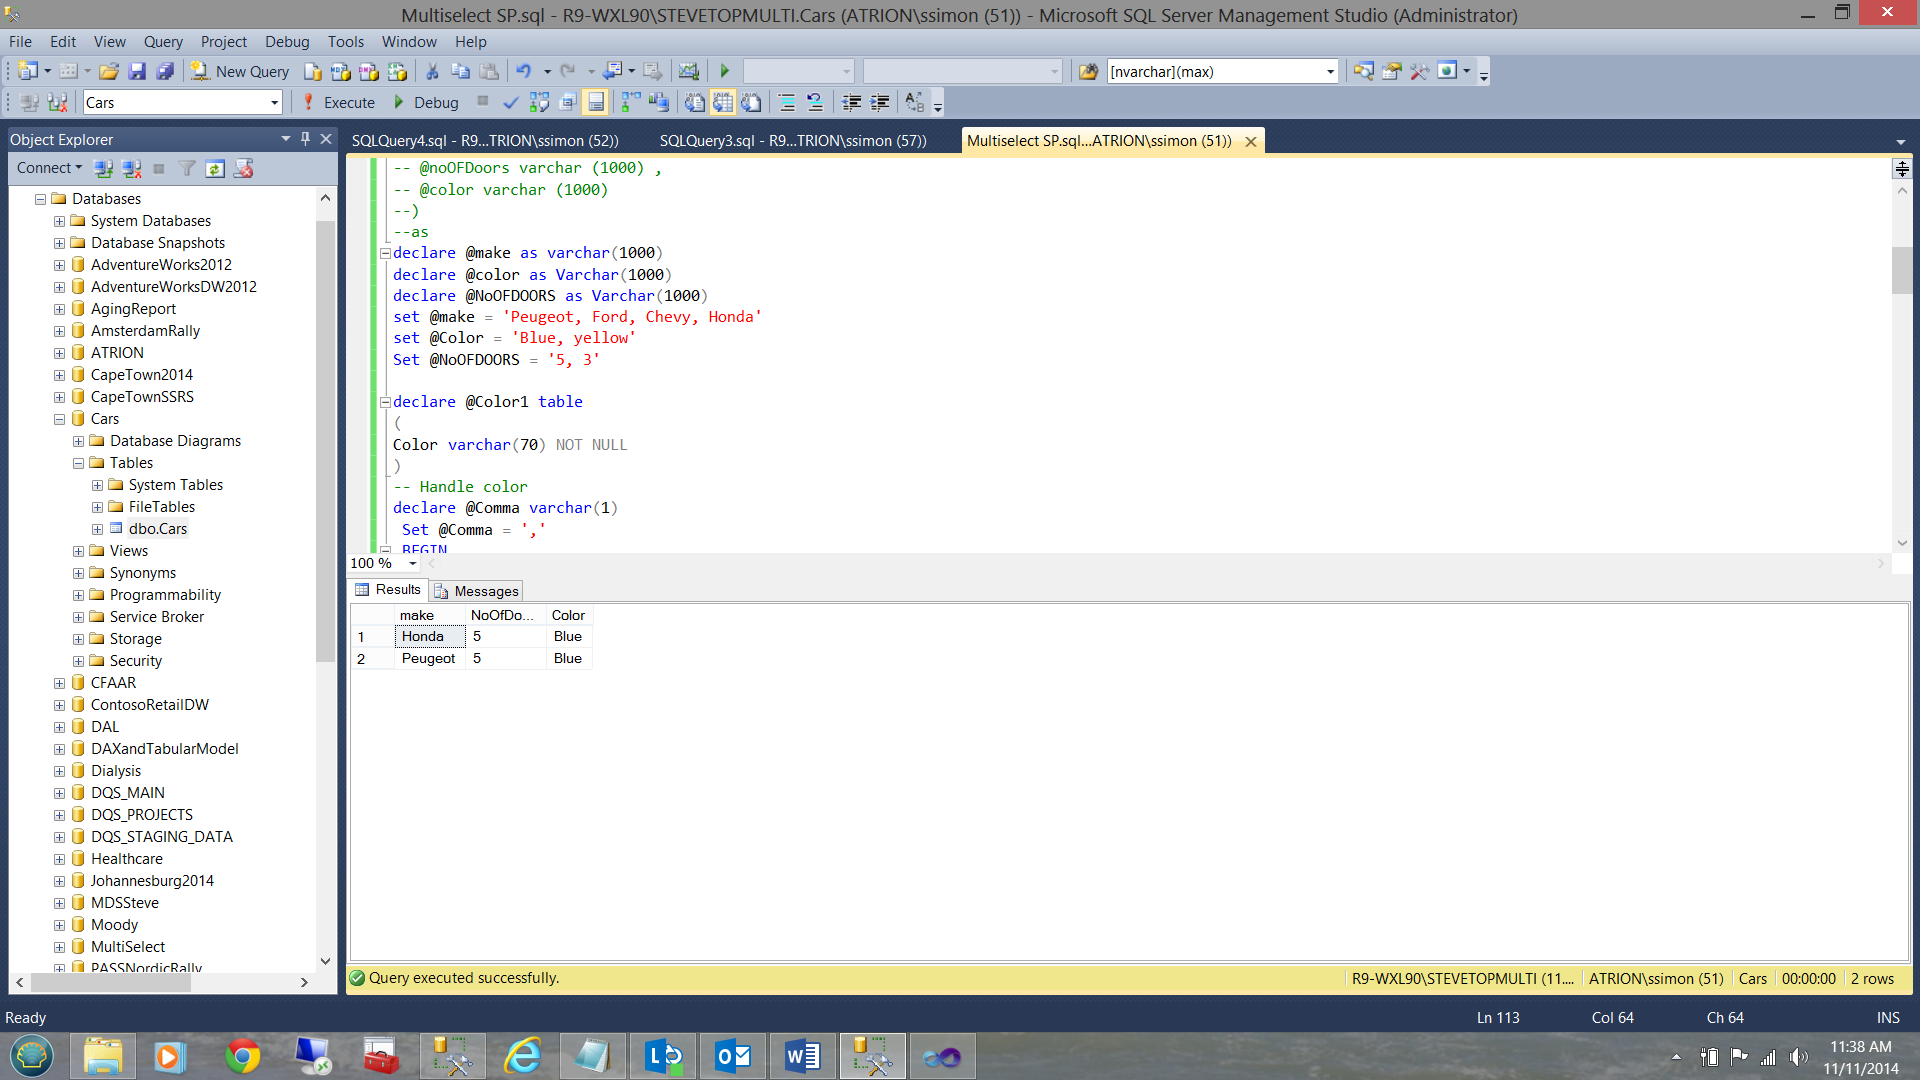This screenshot has height=1080, width=1920.
Task: Click the Save file icon
Action: (138, 71)
